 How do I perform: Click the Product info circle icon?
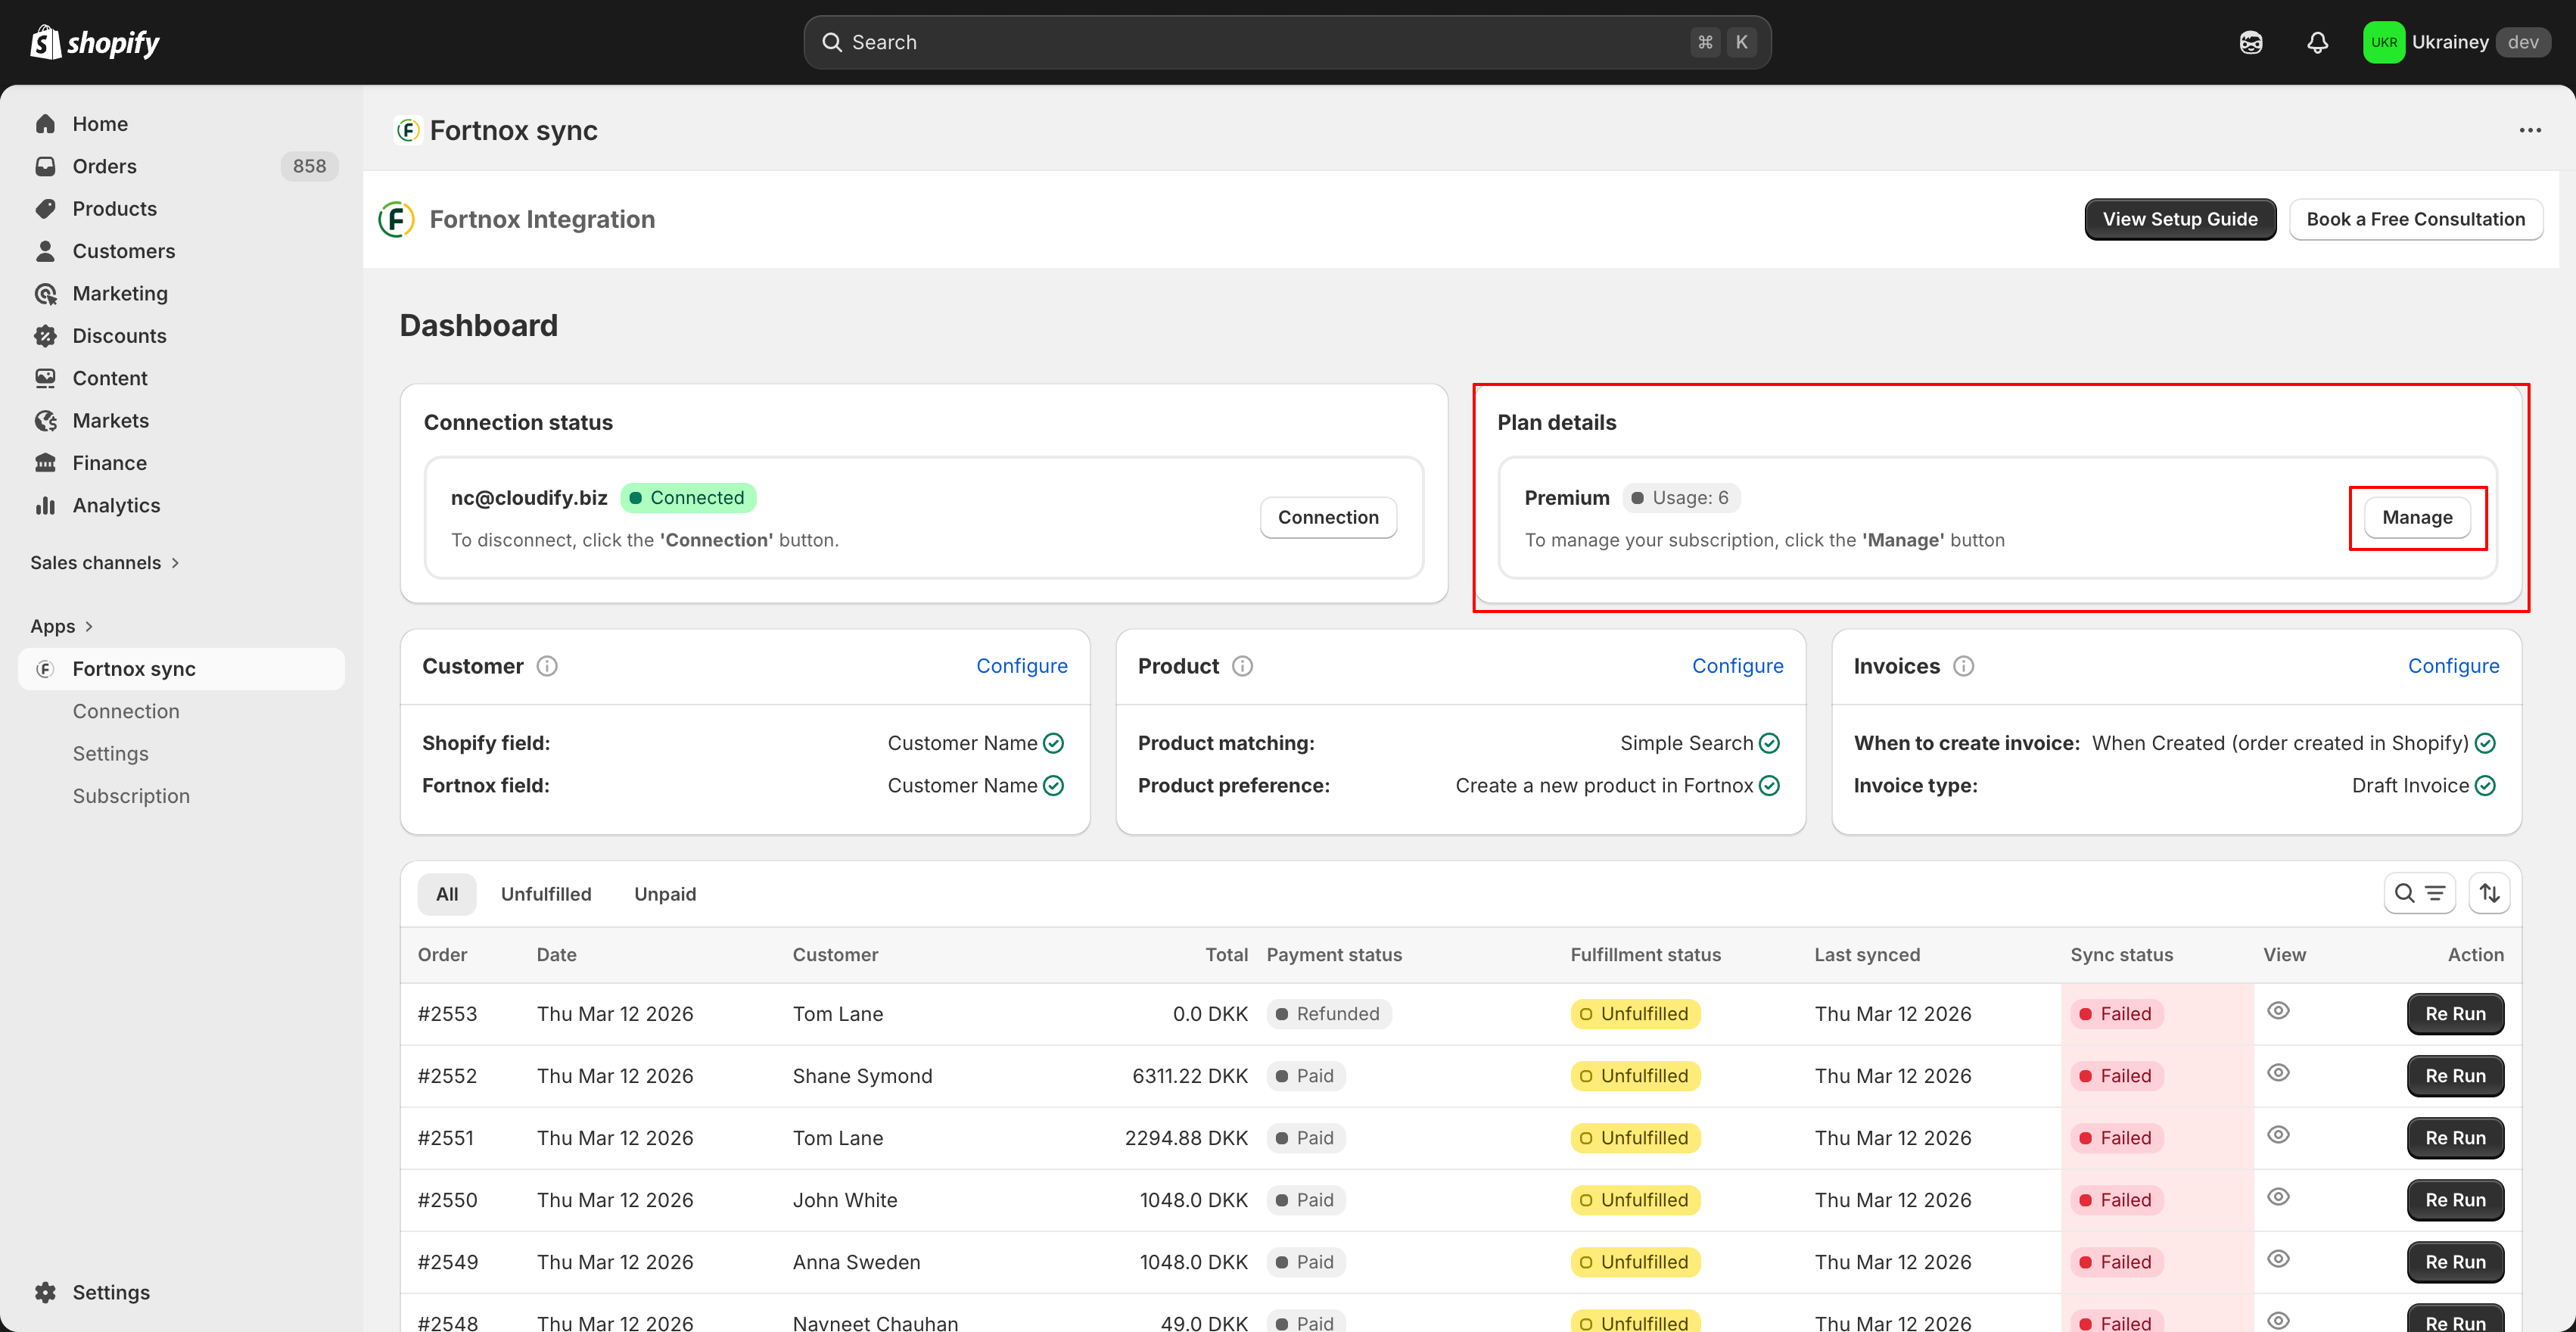tap(1242, 666)
